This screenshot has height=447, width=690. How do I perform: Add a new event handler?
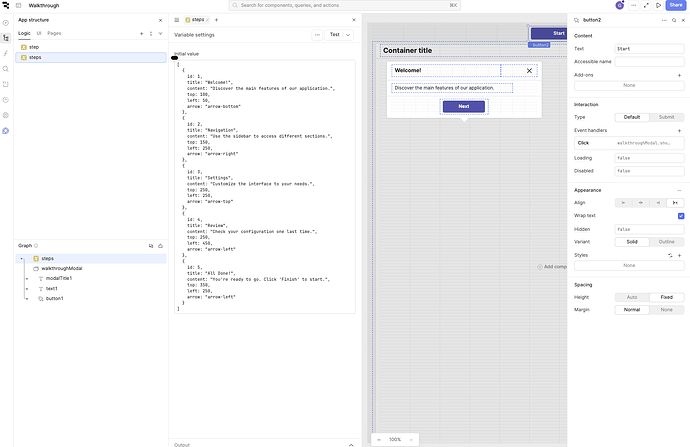pos(679,130)
